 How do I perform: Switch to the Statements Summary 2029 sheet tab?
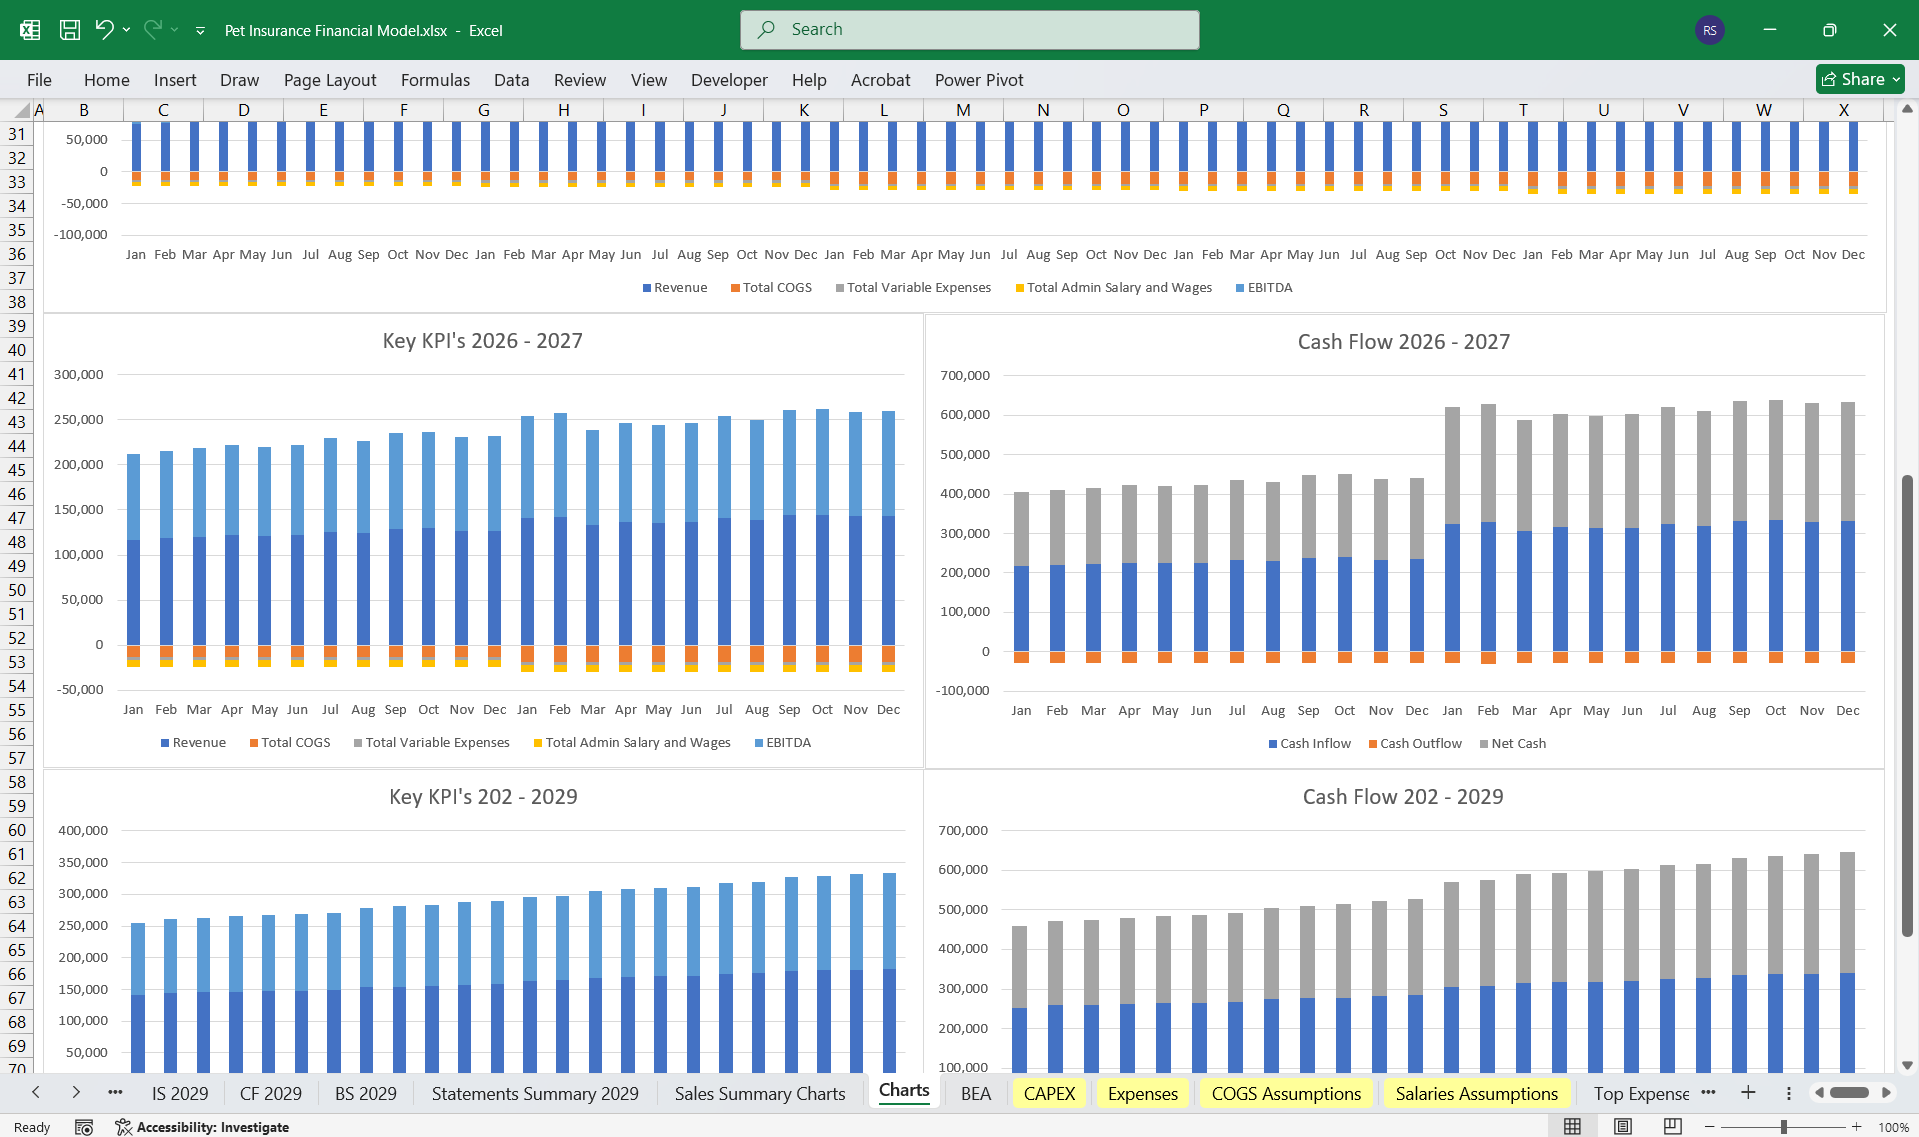tap(535, 1093)
